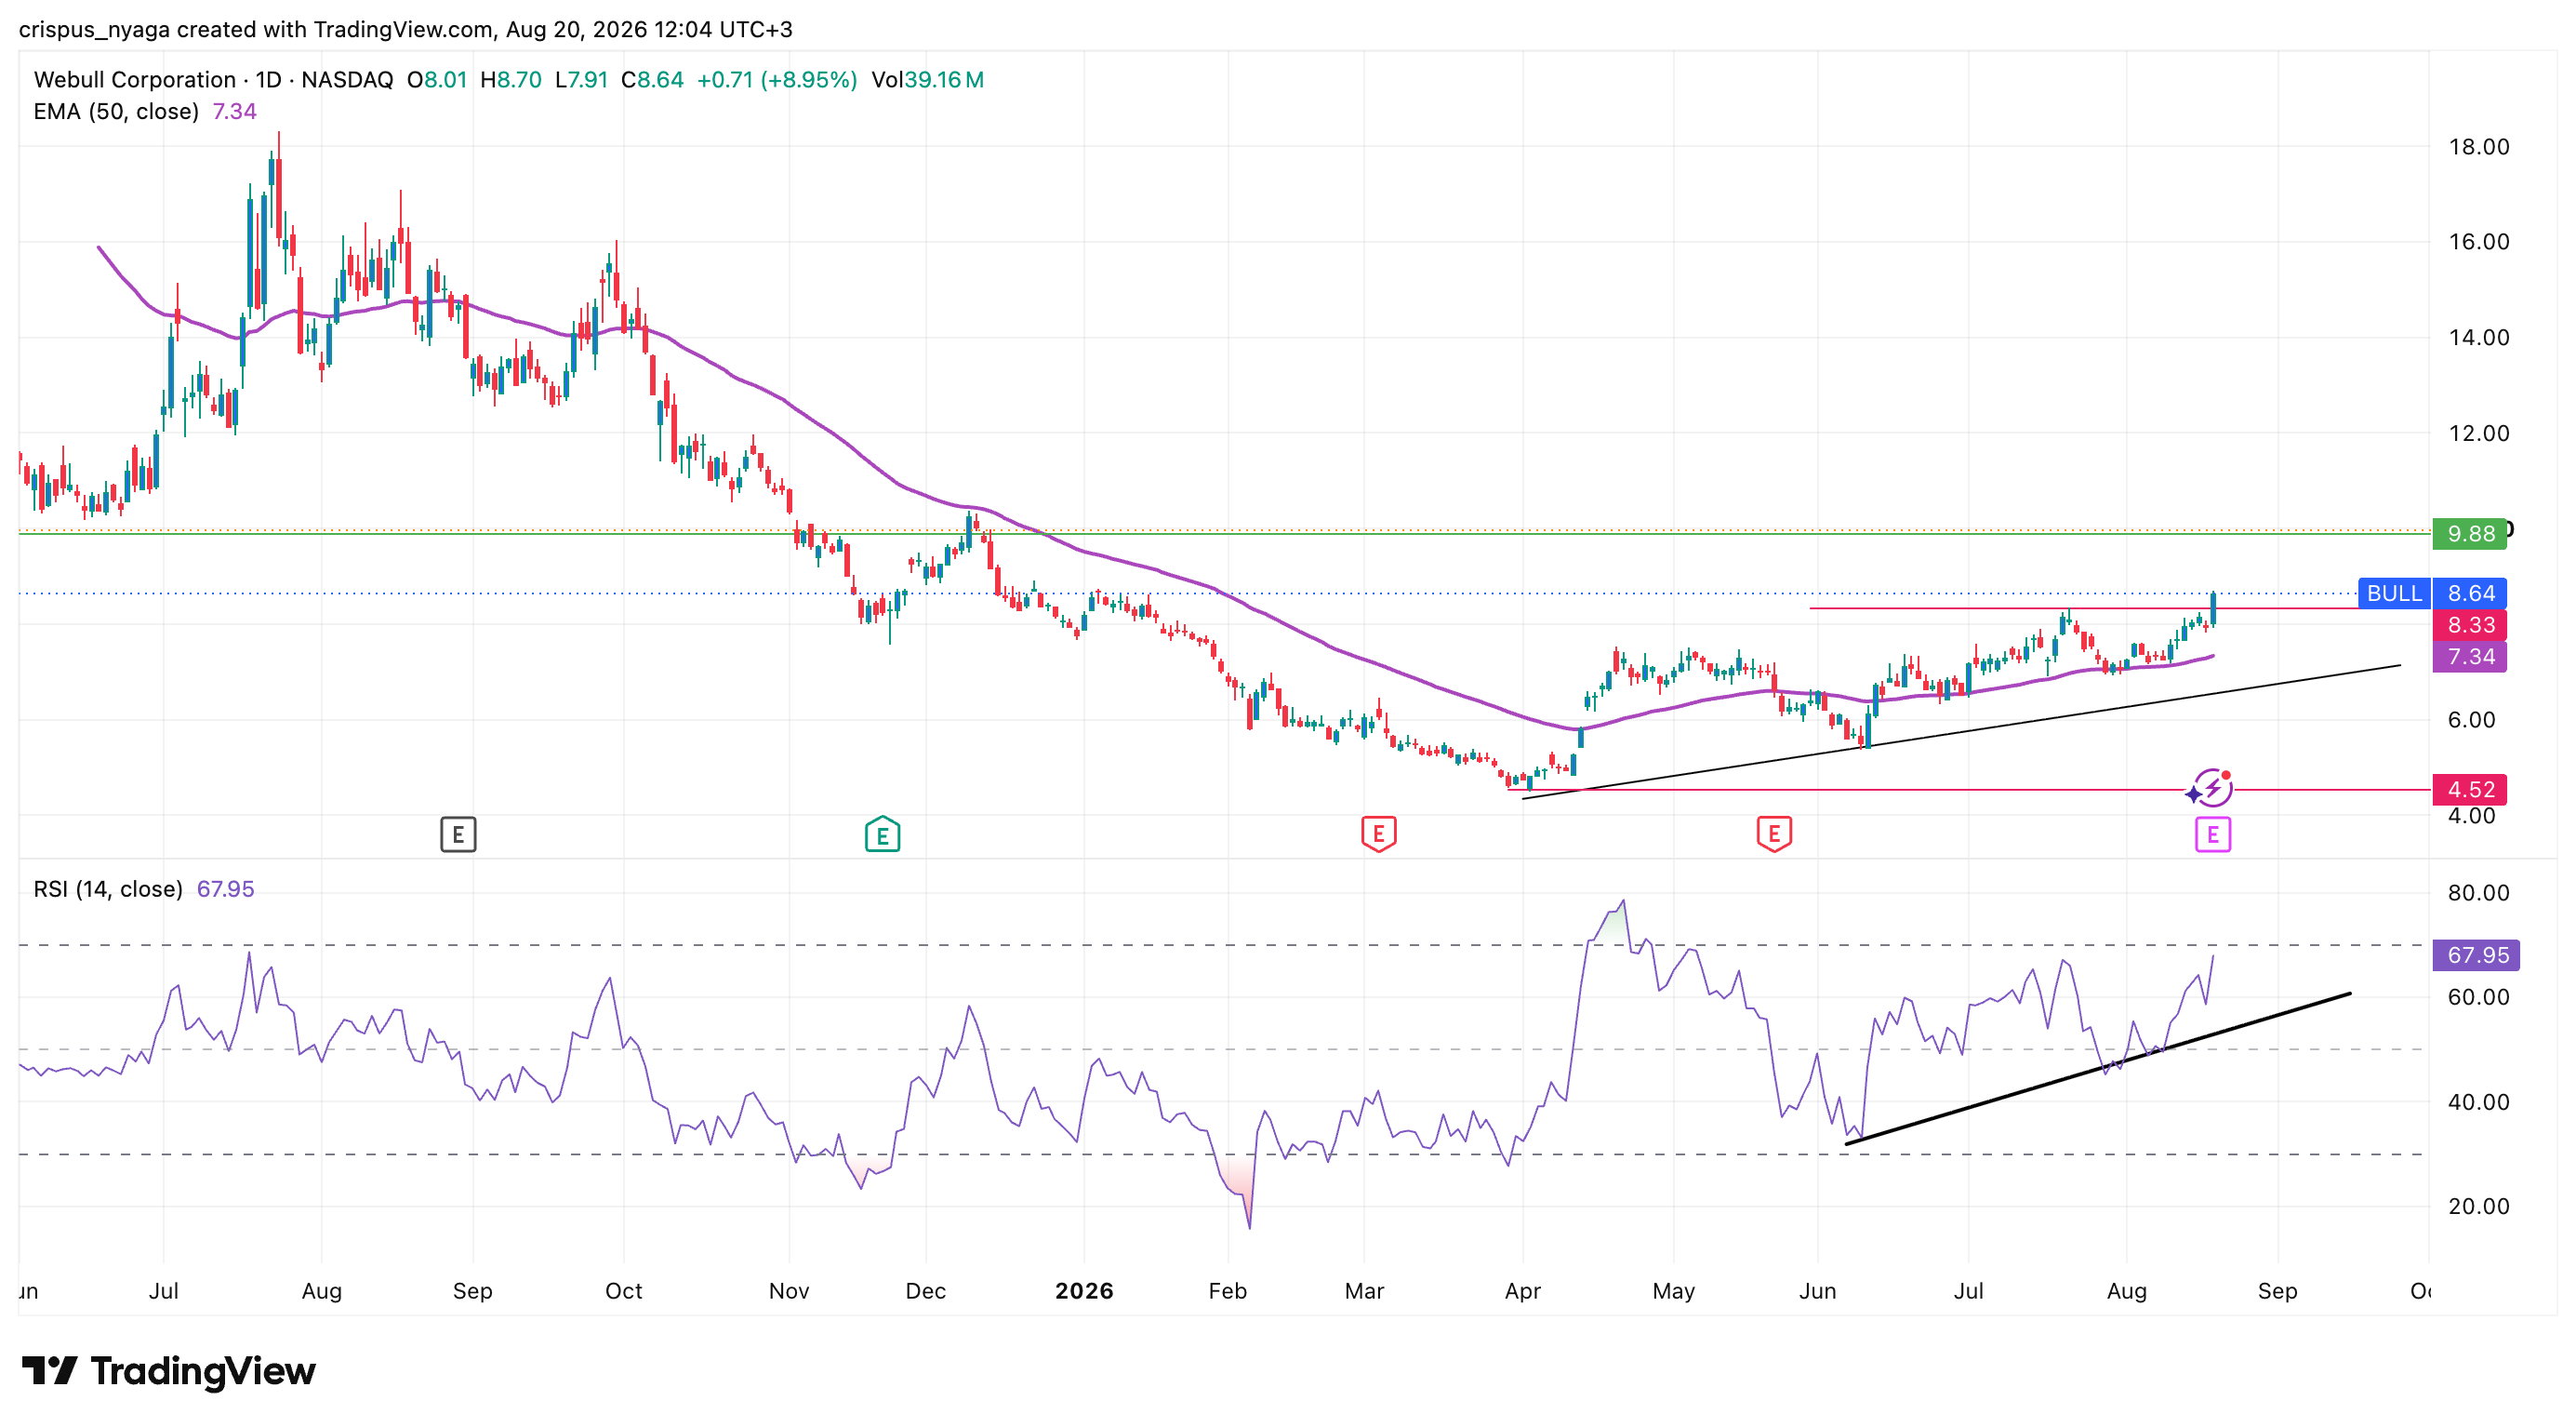This screenshot has height=1427, width=2576.
Task: Open the red earnings E marker near May
Action: [x=1774, y=834]
